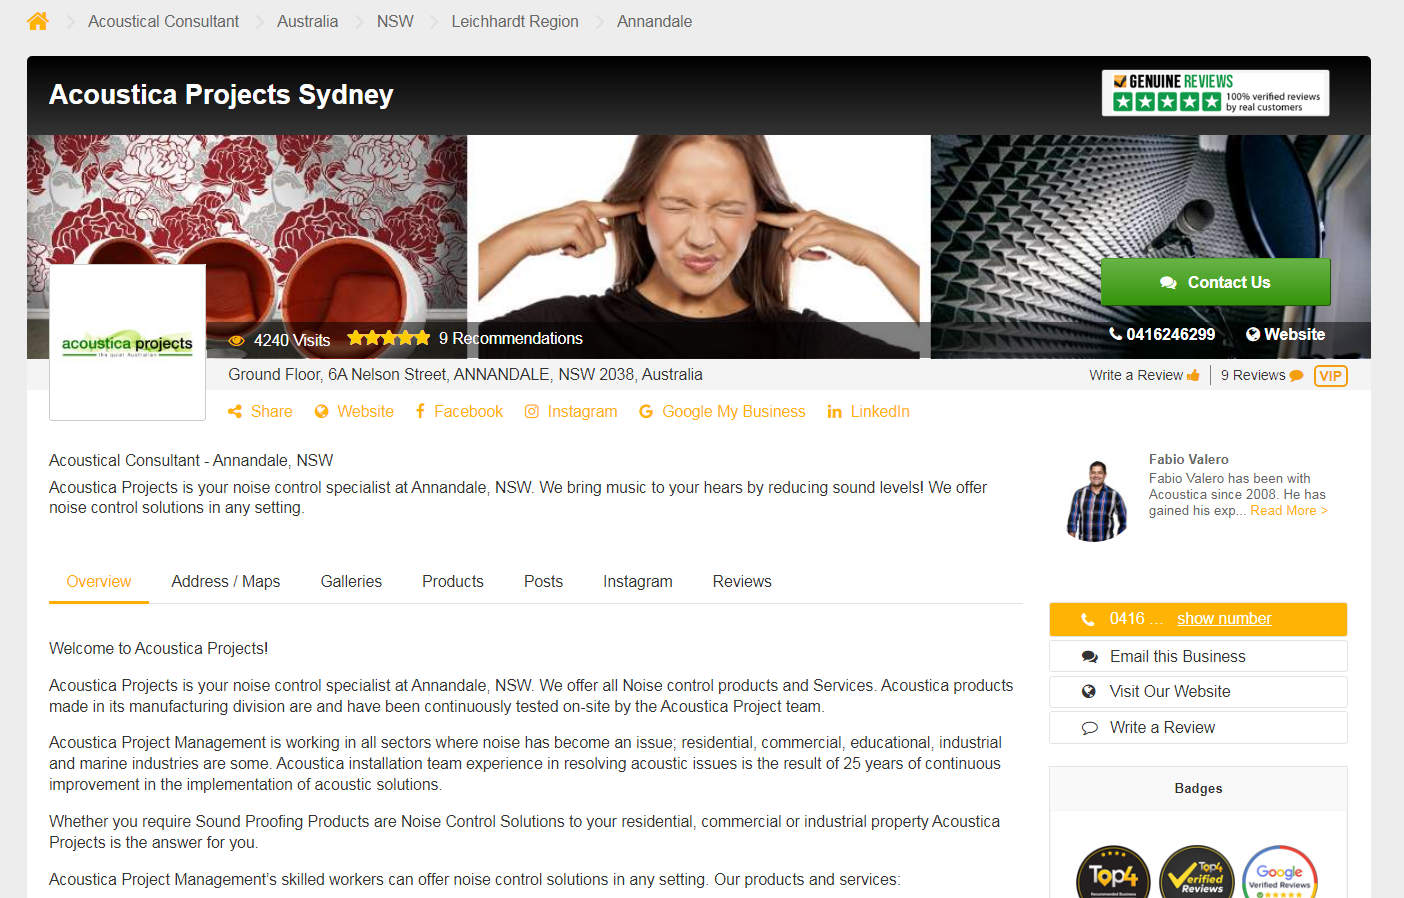
Task: Click the Genuine Reviews badge
Action: [x=1215, y=93]
